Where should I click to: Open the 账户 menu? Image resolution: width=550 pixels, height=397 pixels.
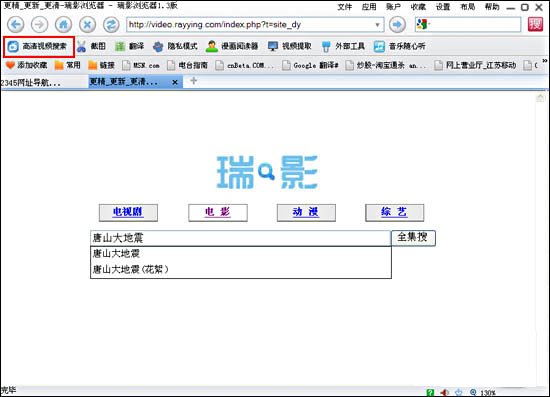pyautogui.click(x=393, y=7)
